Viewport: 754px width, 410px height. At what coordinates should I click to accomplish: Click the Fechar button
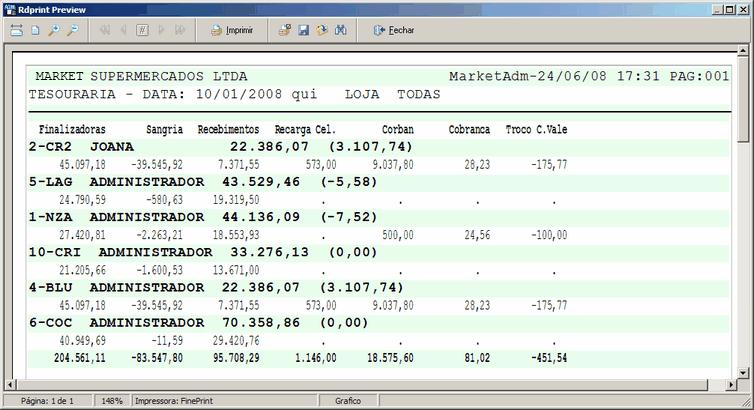pyautogui.click(x=394, y=30)
